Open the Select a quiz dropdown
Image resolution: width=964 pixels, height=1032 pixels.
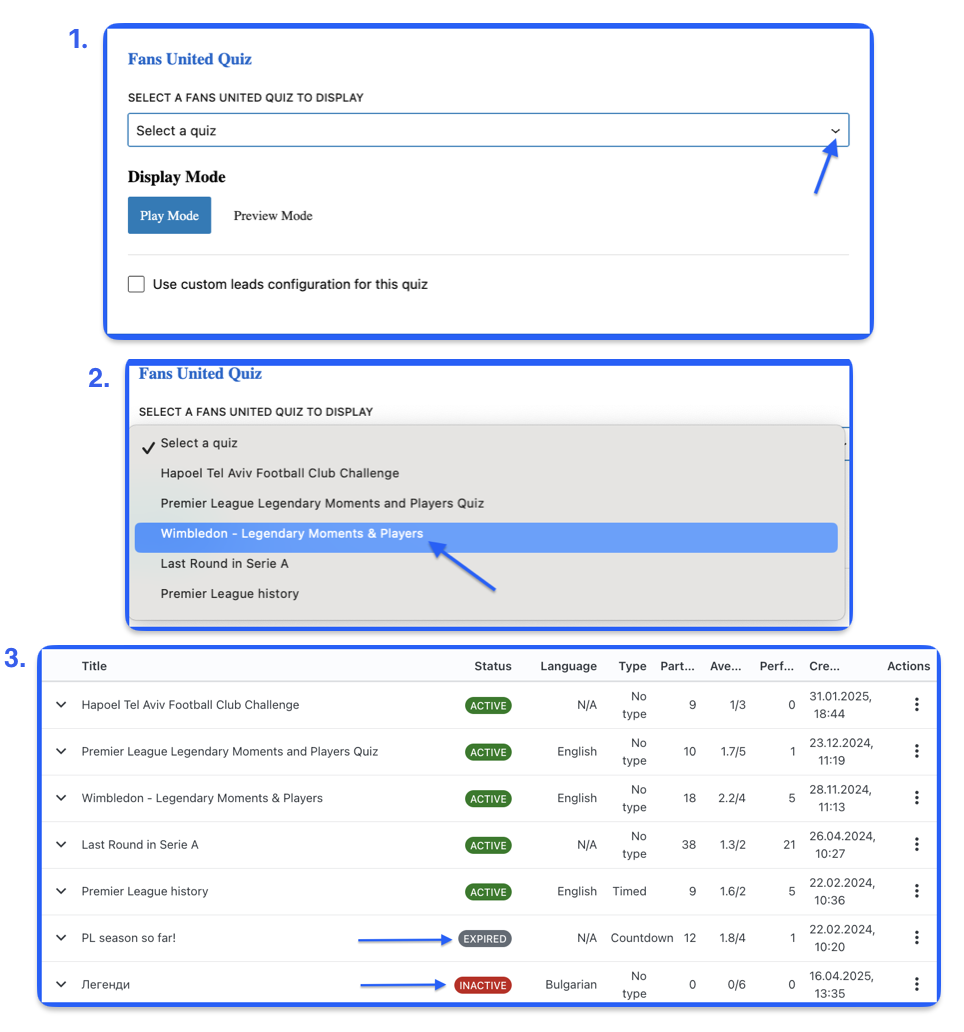(488, 130)
